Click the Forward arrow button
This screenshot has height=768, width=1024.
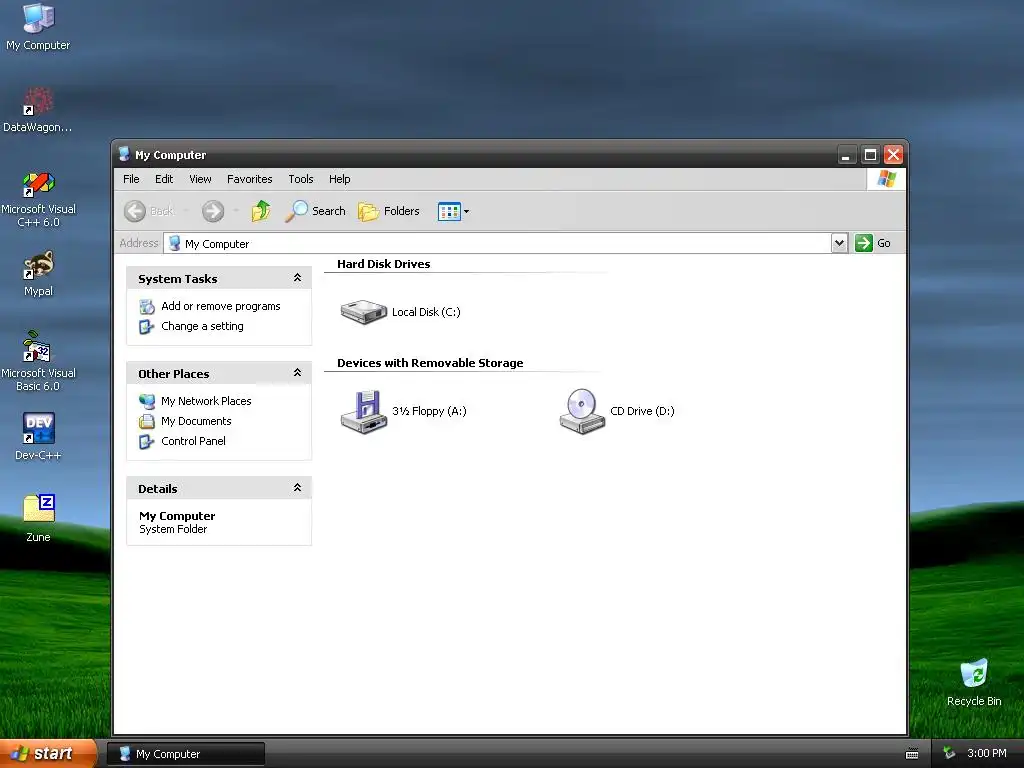click(213, 211)
